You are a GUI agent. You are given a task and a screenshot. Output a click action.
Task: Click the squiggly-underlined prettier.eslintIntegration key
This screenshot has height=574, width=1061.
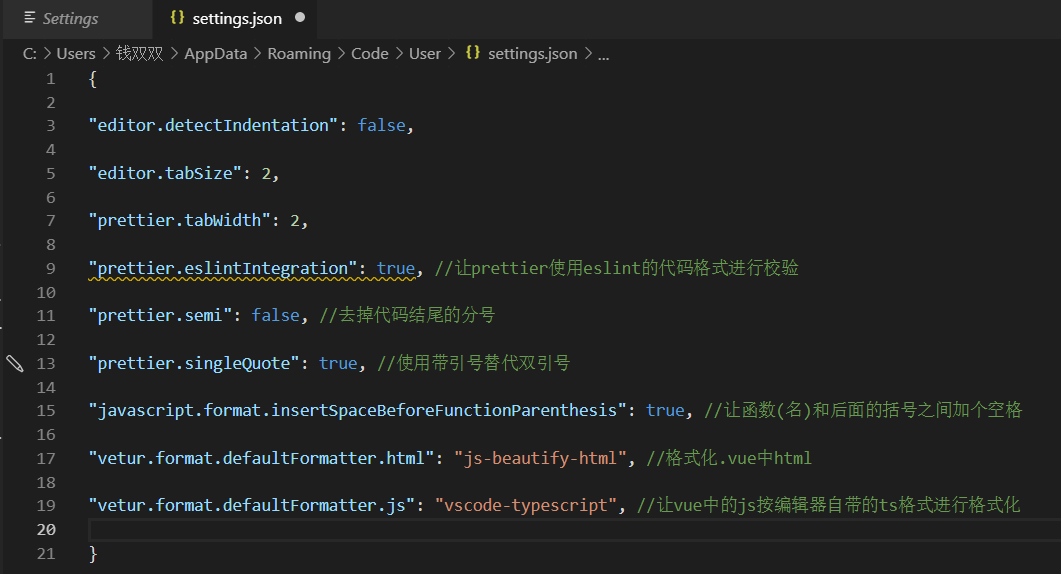(x=223, y=268)
